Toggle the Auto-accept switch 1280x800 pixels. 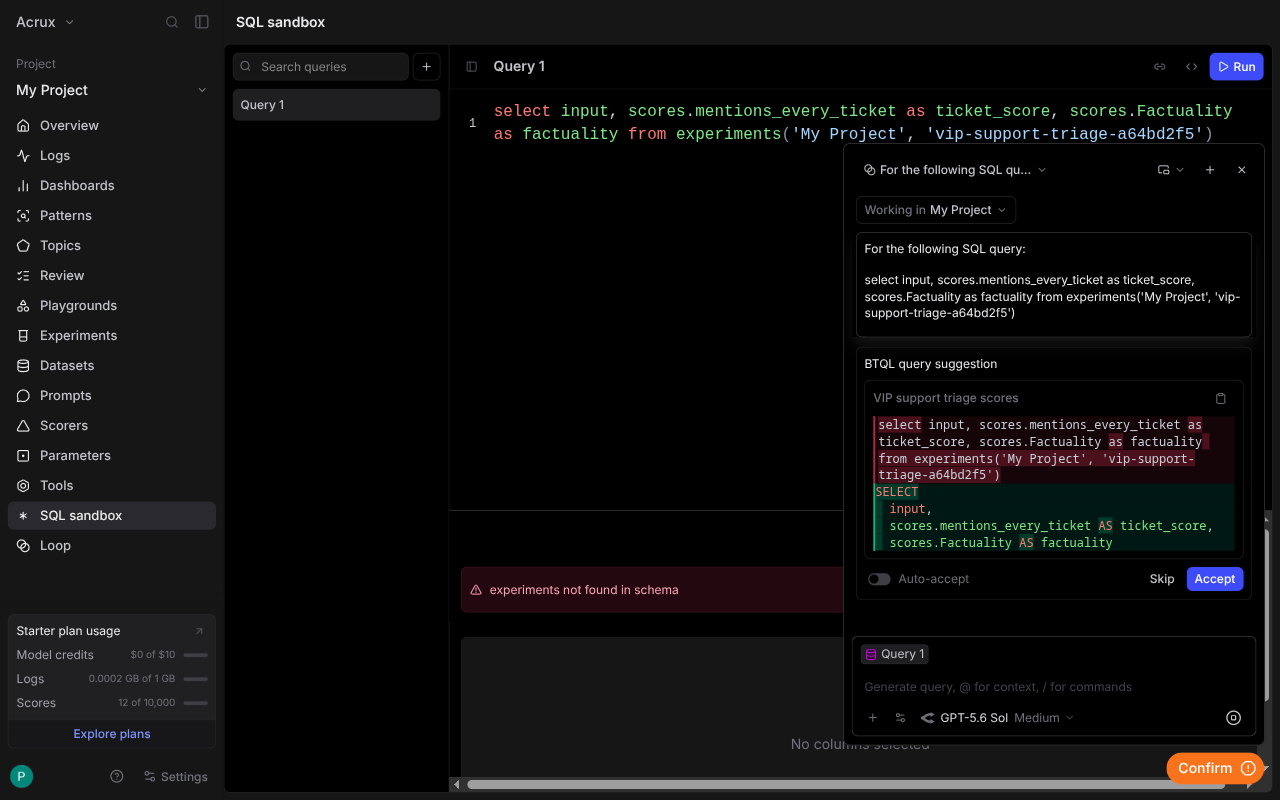(x=879, y=579)
